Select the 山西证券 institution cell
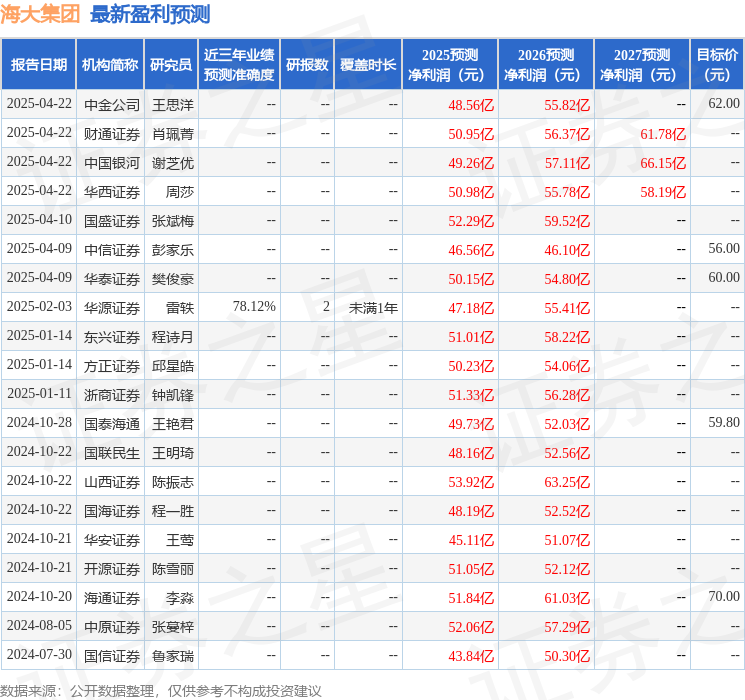745x700 pixels. pos(112,482)
